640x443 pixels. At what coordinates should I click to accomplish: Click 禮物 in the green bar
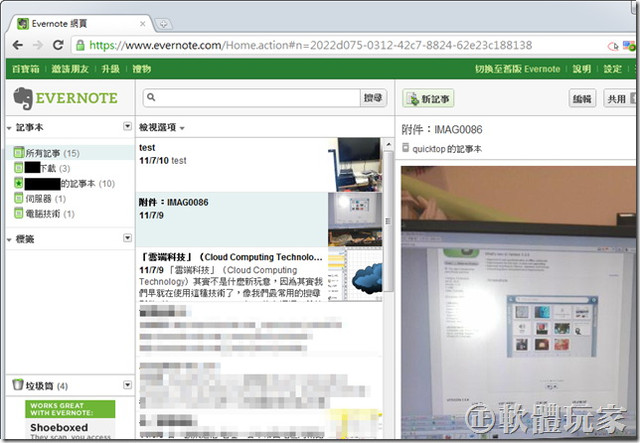[x=142, y=69]
